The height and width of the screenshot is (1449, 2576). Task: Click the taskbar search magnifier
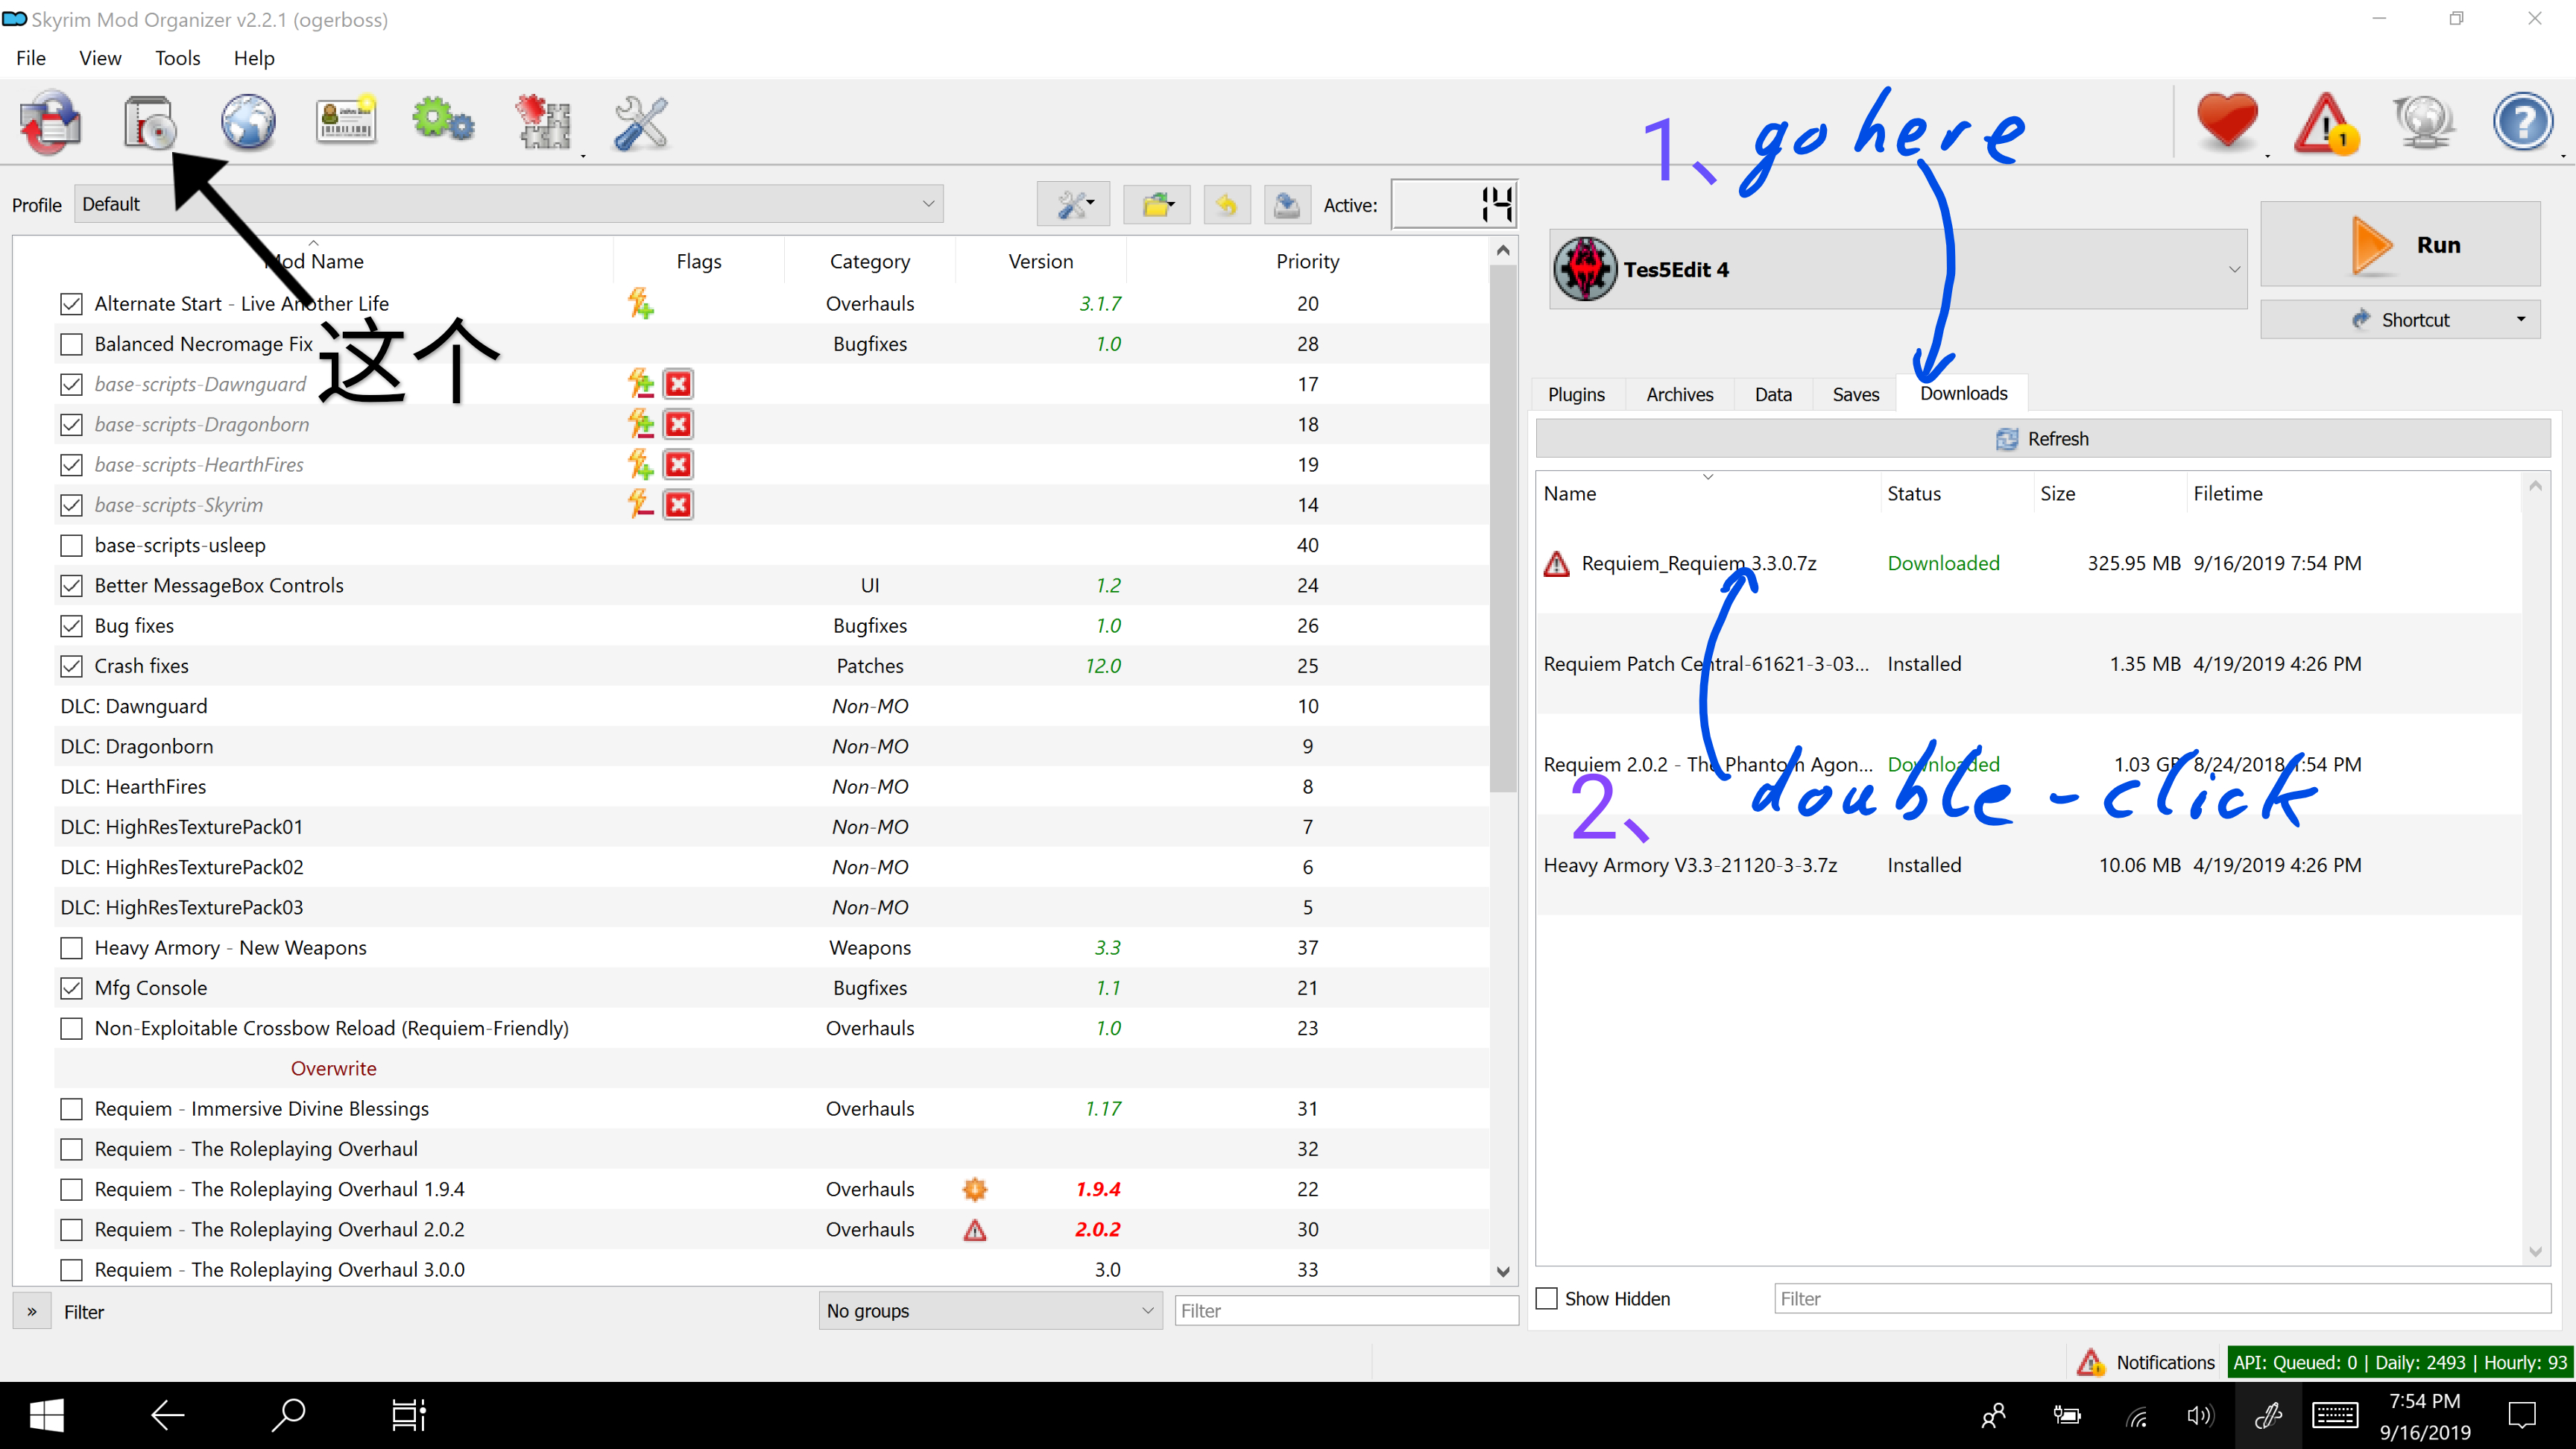click(x=288, y=1415)
